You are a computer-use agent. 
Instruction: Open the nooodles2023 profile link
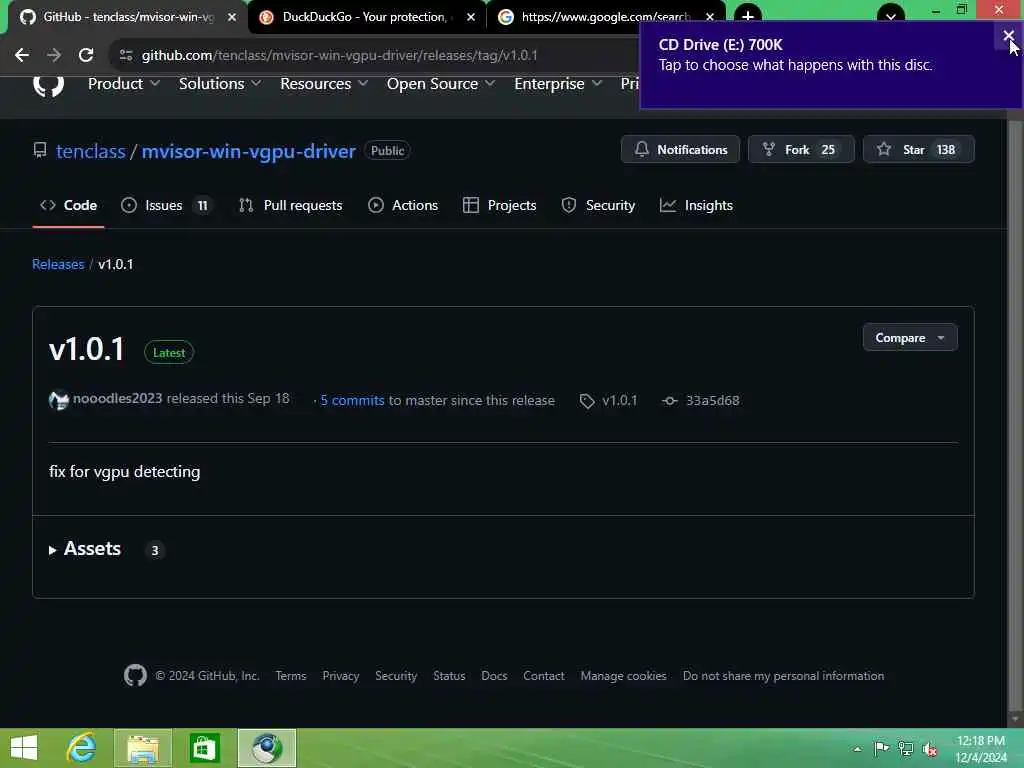click(x=118, y=398)
